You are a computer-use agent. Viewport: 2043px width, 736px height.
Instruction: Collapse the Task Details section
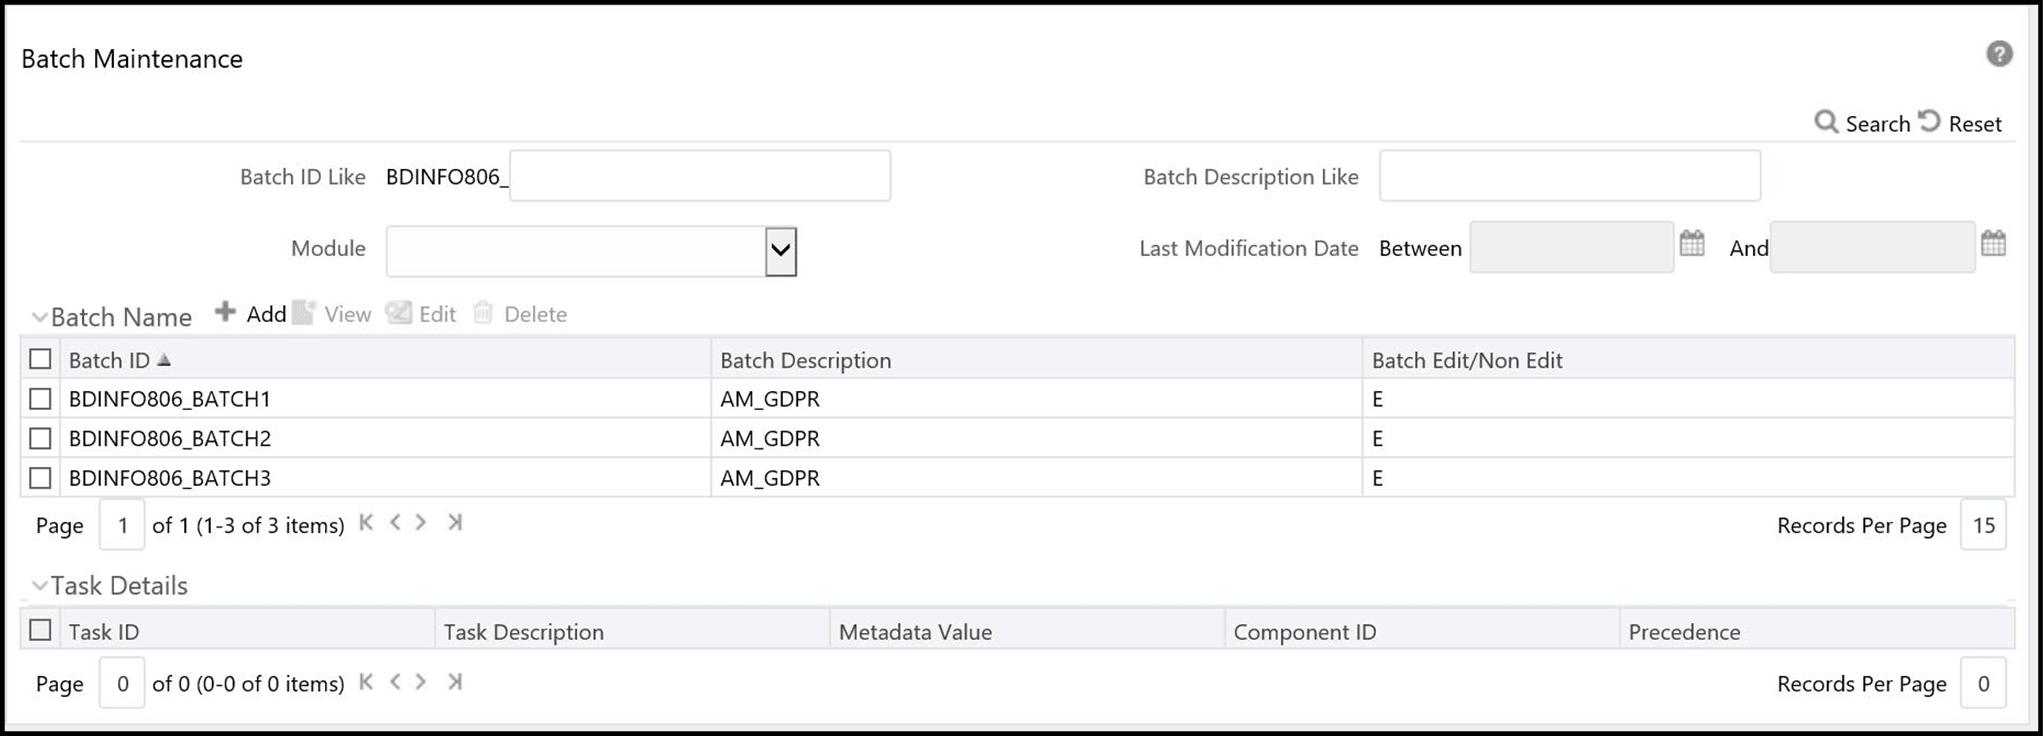tap(39, 586)
